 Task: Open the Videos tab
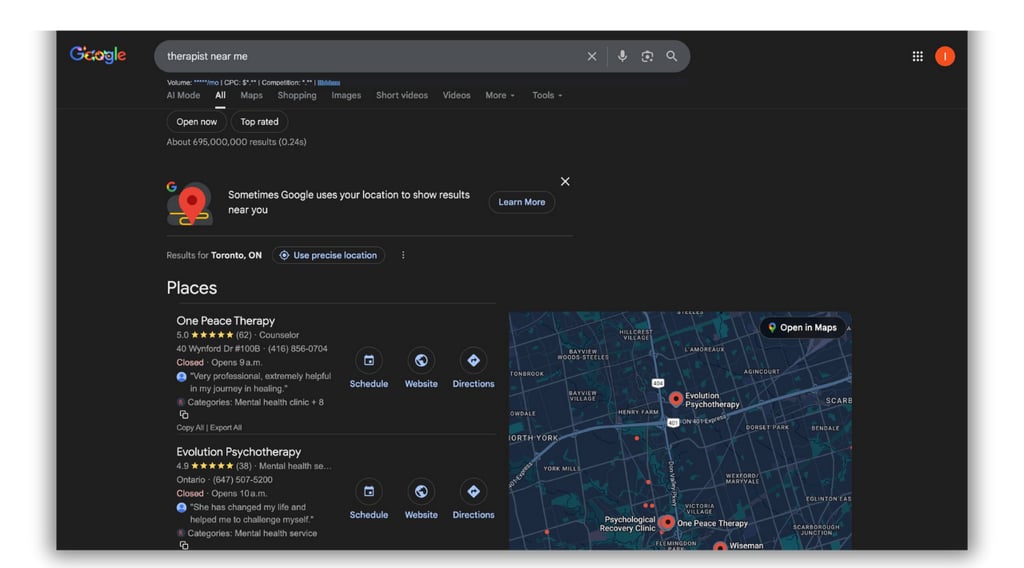(x=456, y=95)
